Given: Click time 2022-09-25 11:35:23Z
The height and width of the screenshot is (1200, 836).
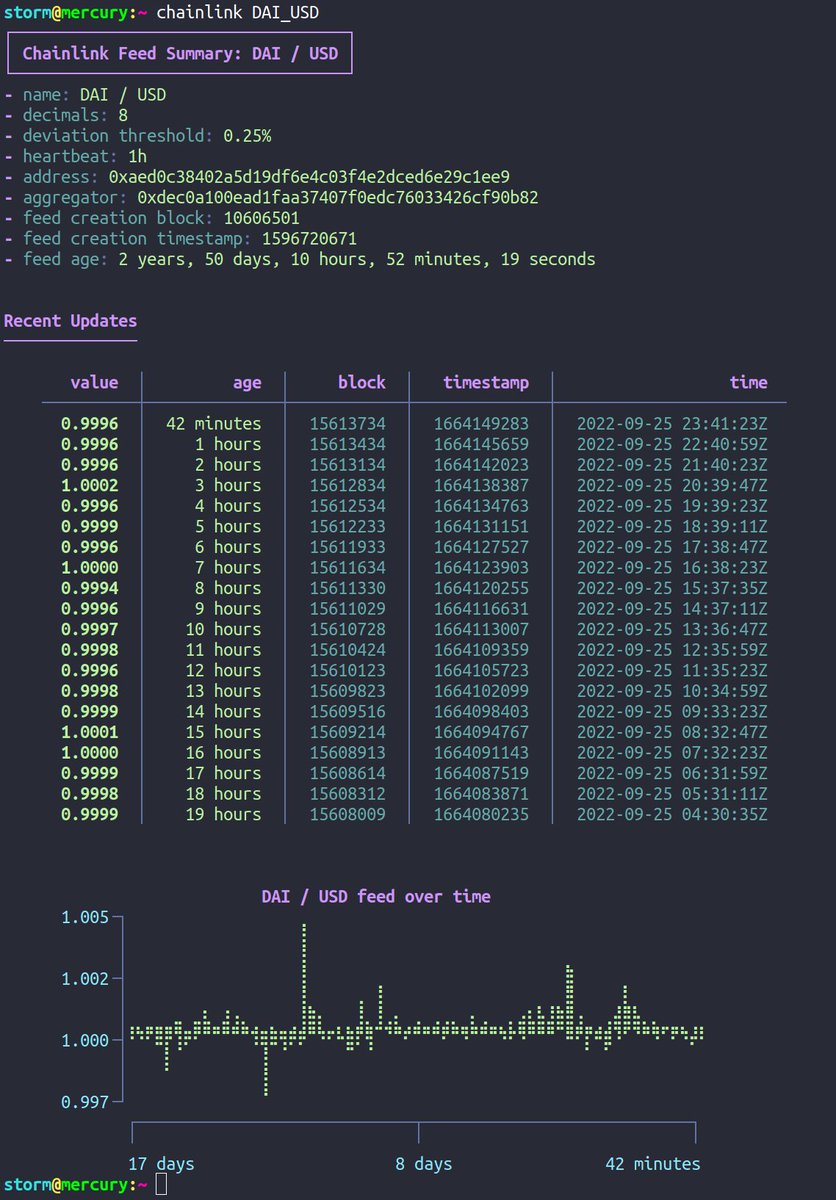Looking at the screenshot, I should (x=672, y=670).
